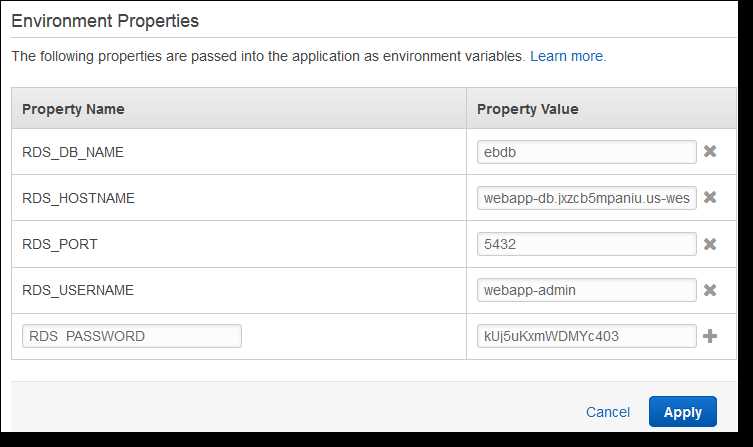Screen dimensions: 753x447
Task: Add the RDS_PASSWORD property with plus icon
Action: (710, 336)
